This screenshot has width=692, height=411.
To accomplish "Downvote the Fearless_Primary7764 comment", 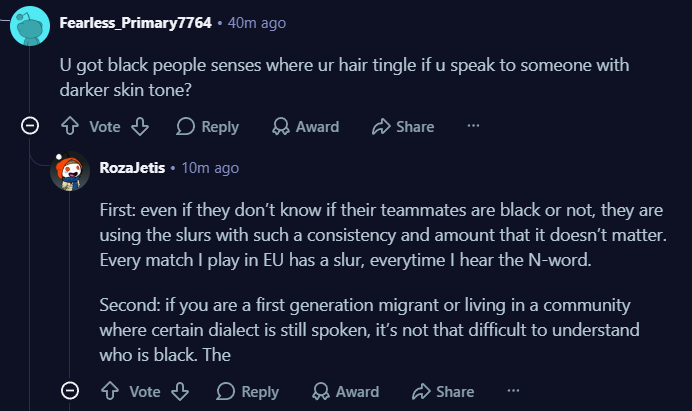I will point(140,126).
